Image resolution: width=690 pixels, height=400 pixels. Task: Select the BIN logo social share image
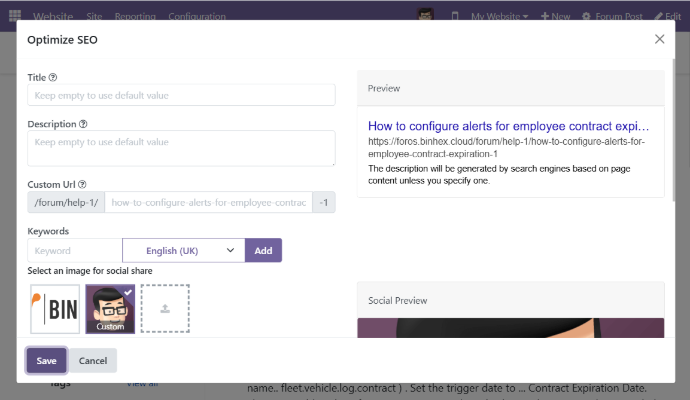tap(55, 309)
